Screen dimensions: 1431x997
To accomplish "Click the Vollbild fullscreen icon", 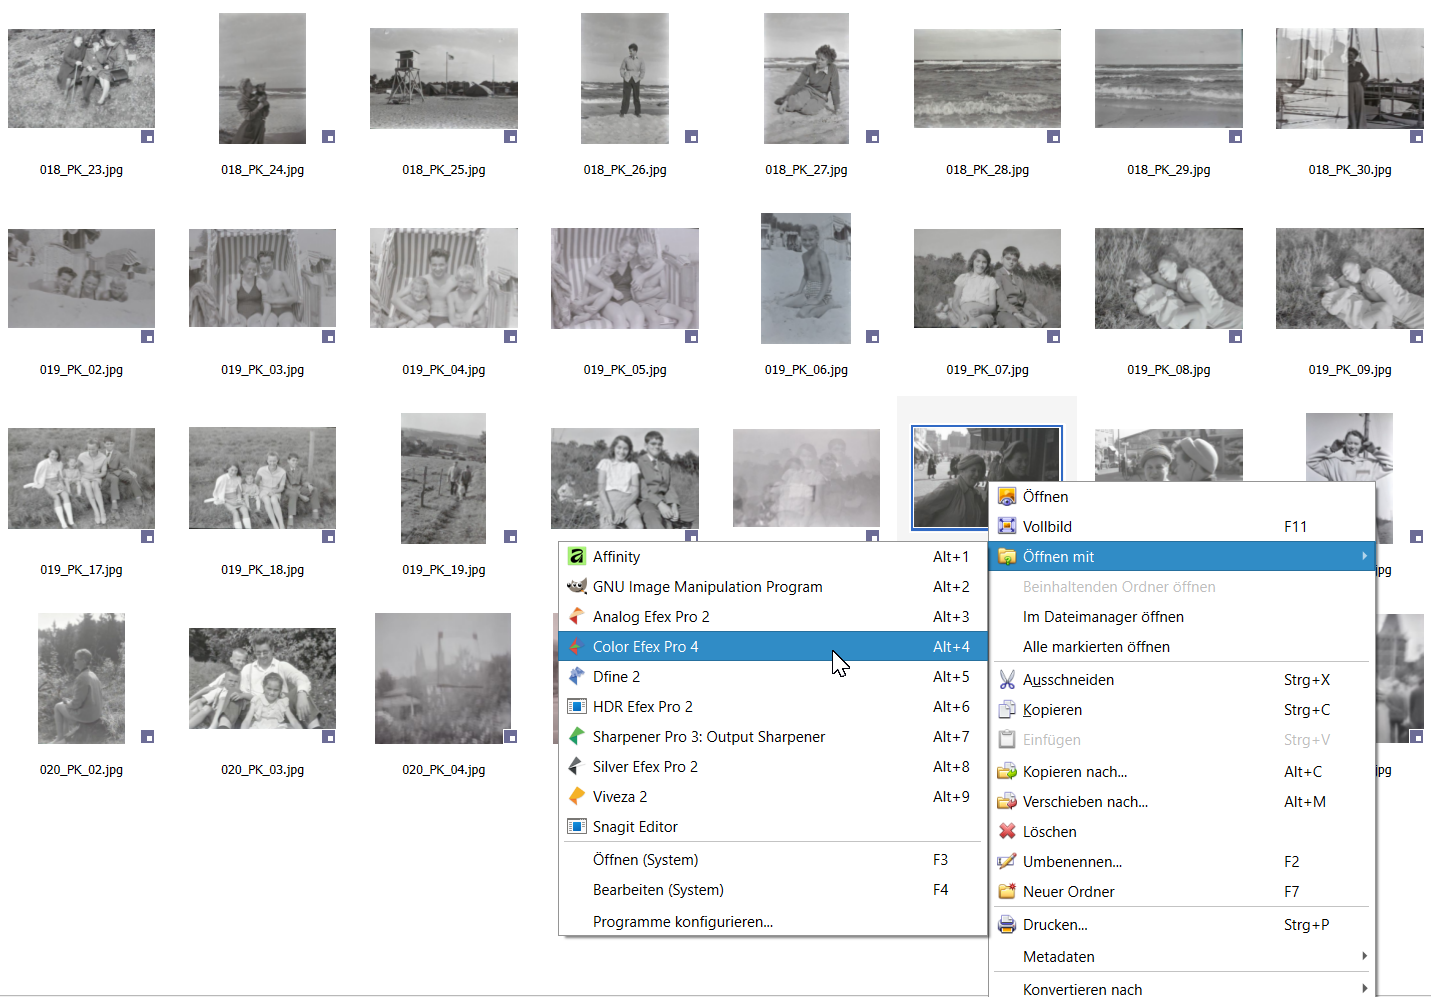I will (1007, 527).
